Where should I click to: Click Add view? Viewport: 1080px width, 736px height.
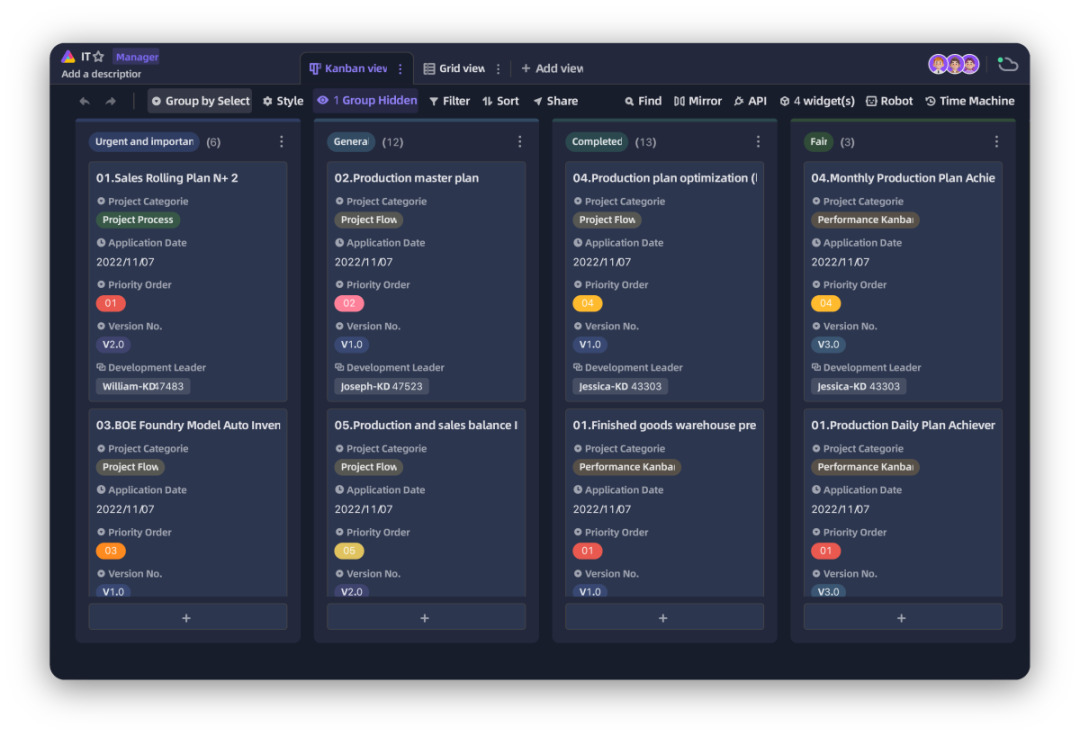click(x=552, y=69)
